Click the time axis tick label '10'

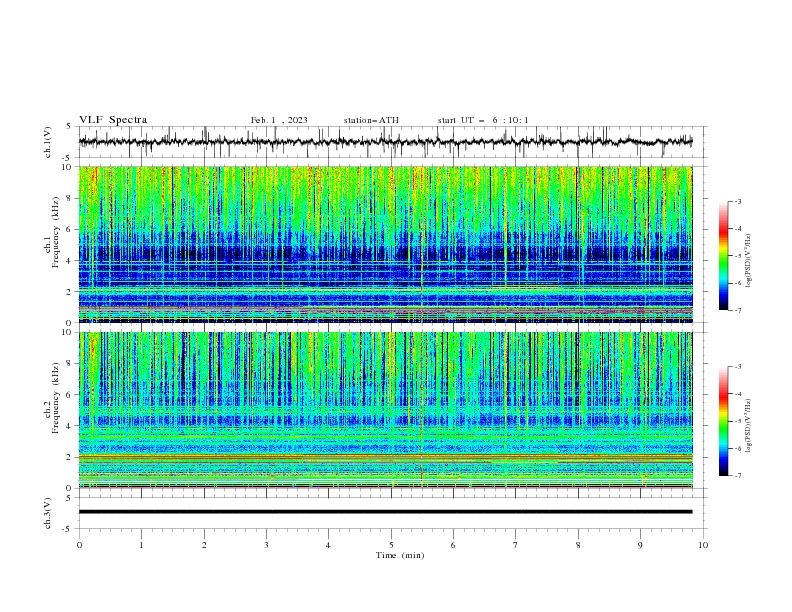(x=703, y=545)
